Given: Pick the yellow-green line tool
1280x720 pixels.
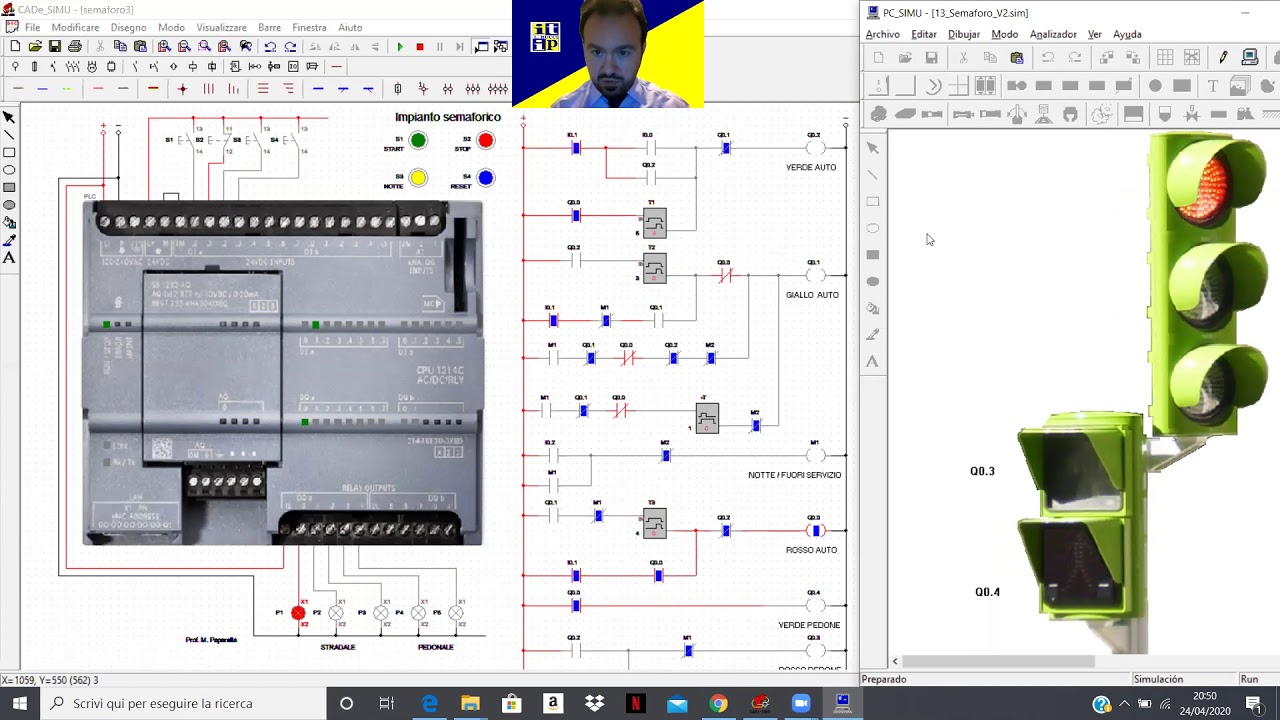Looking at the screenshot, I should 68,89.
